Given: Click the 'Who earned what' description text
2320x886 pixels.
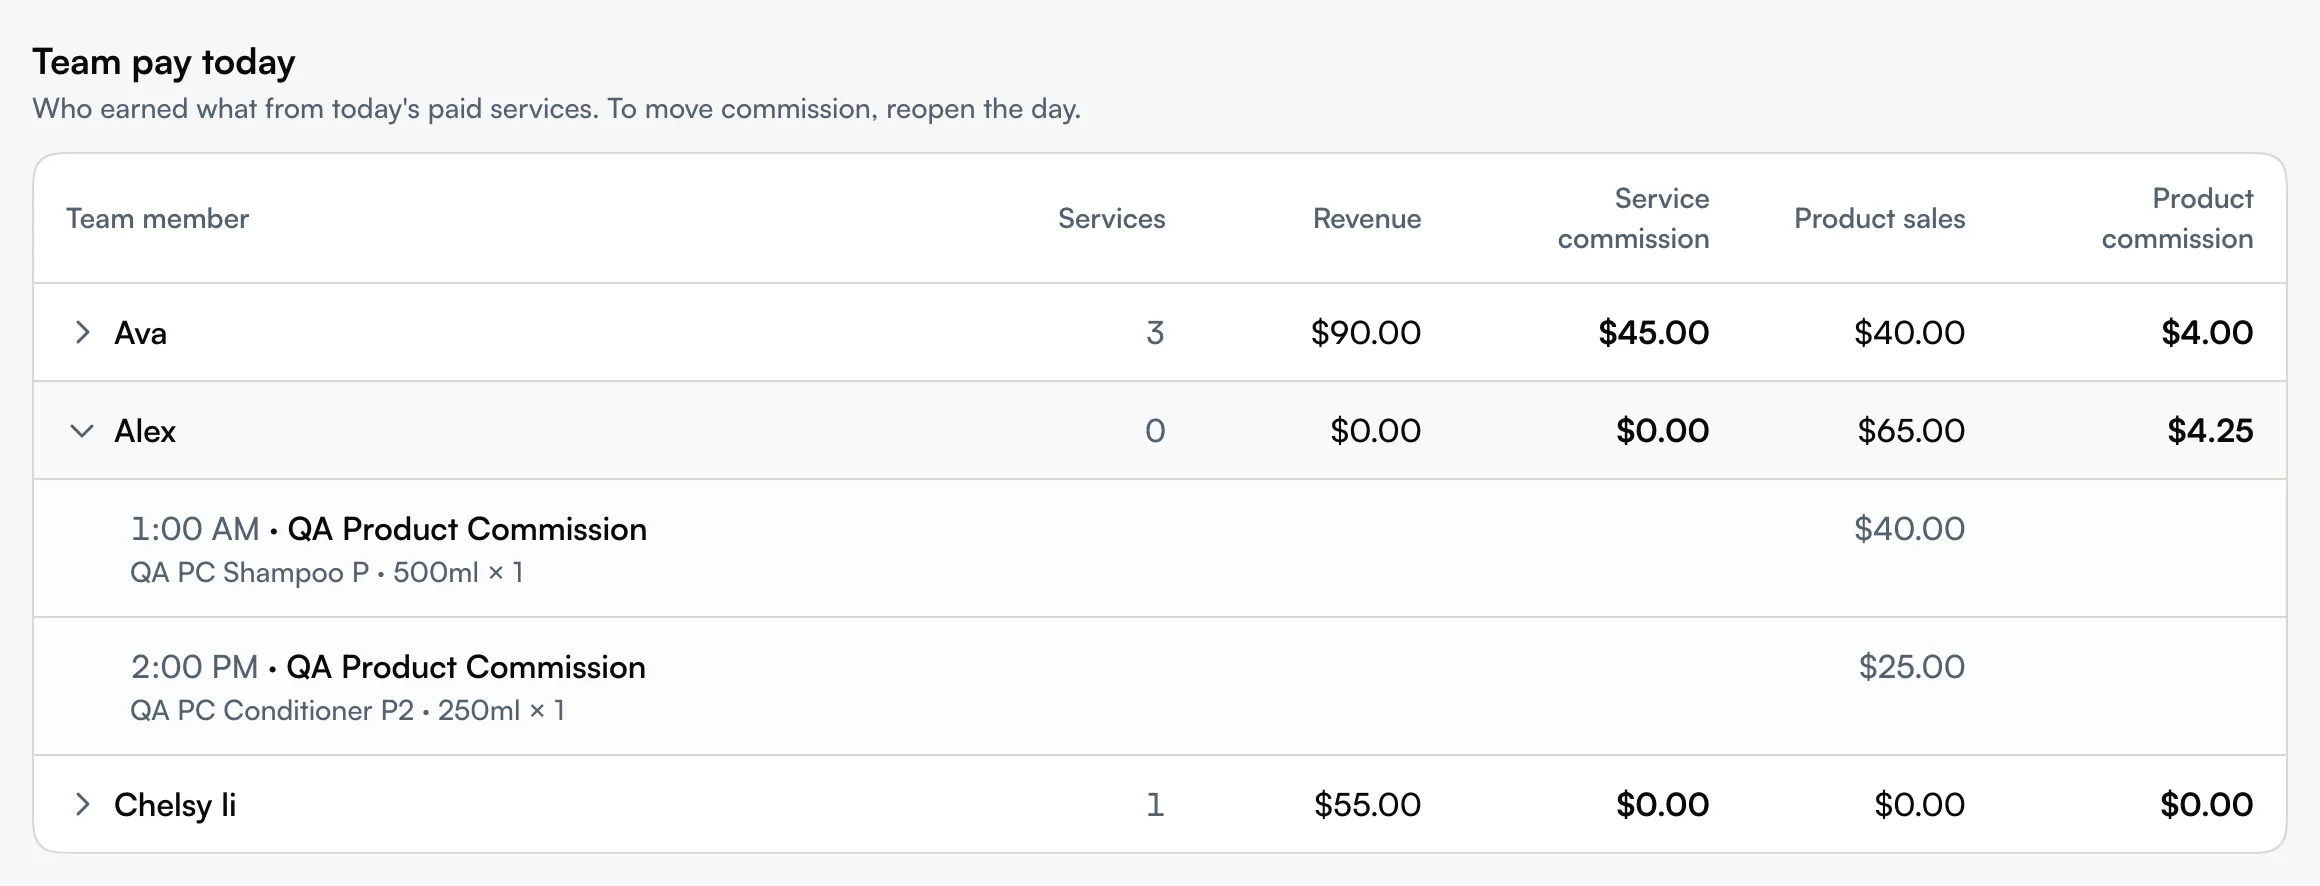Looking at the screenshot, I should (556, 109).
